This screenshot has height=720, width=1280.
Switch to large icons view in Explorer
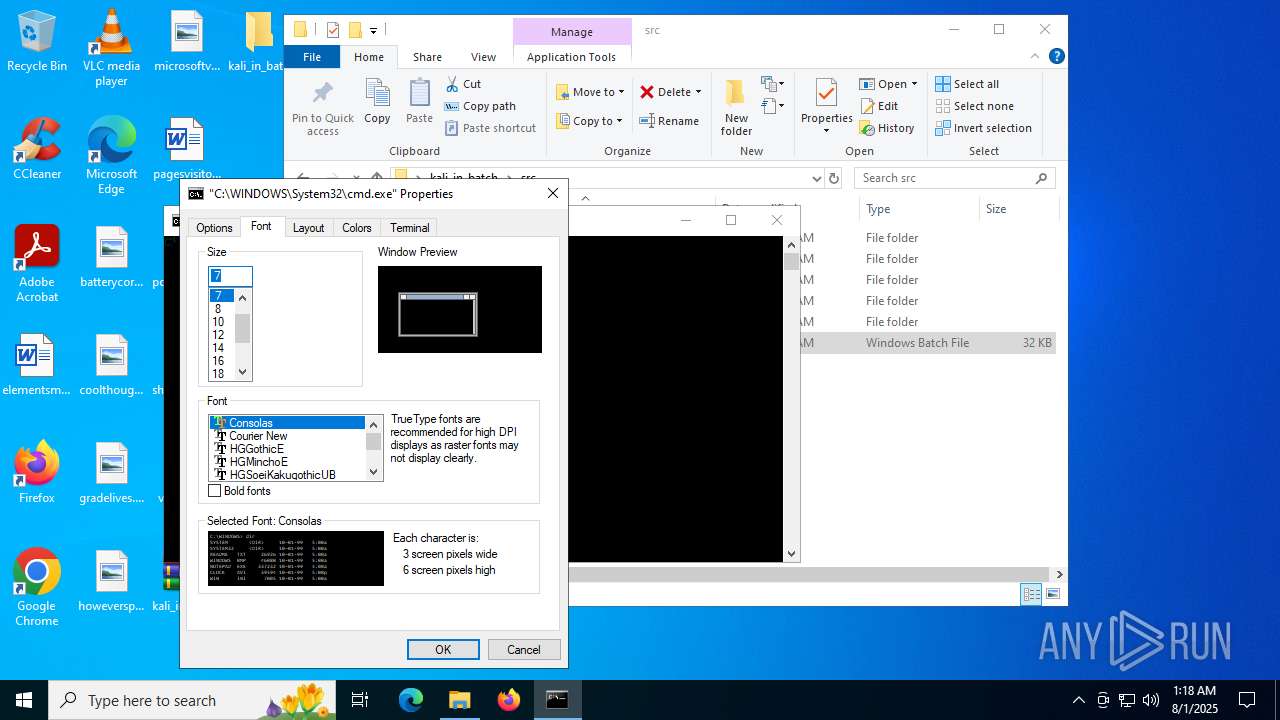[1052, 594]
